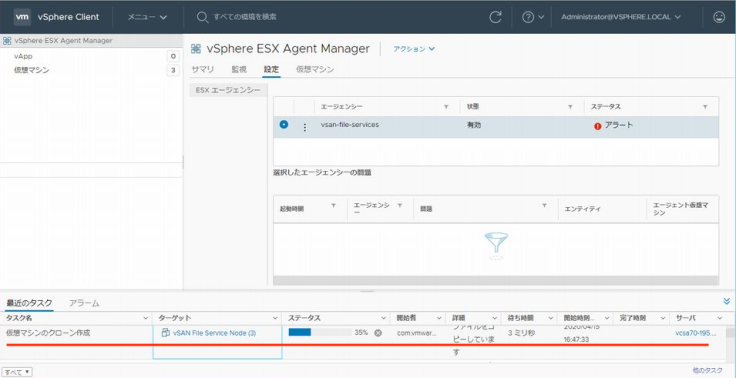Switch to the 設定 tab
Screen dimensions: 736x378
click(x=271, y=69)
